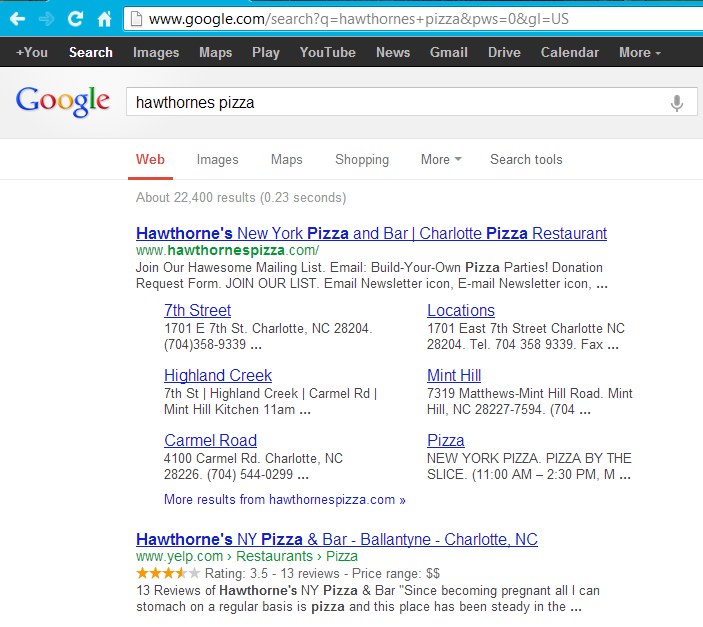Expand the More dropdown under the search box
Viewport: 703px width, 627px height.
click(441, 160)
